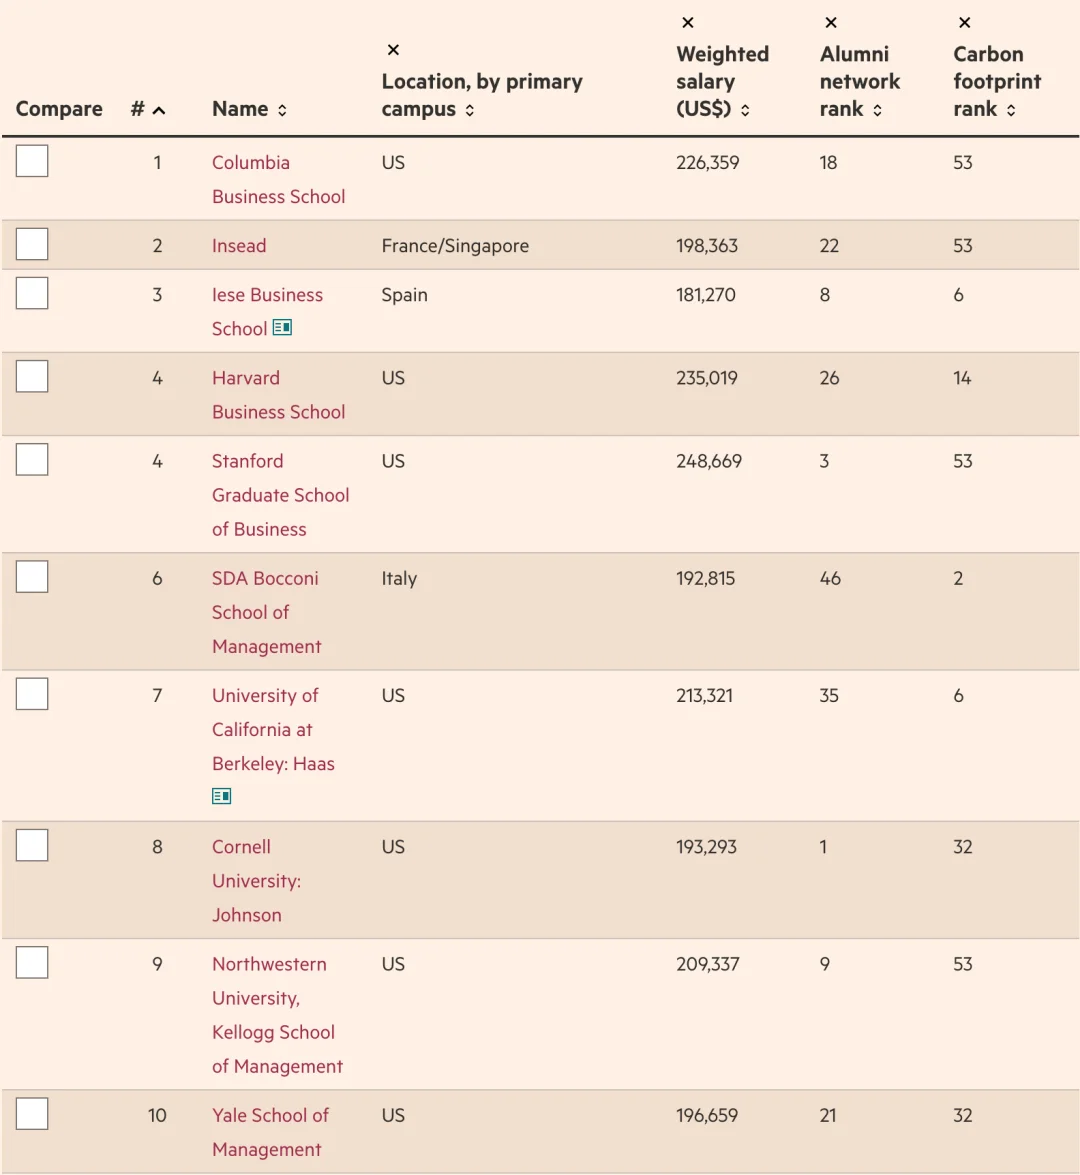The width and height of the screenshot is (1080, 1175).
Task: Click the Compare column header
Action: [x=59, y=109]
